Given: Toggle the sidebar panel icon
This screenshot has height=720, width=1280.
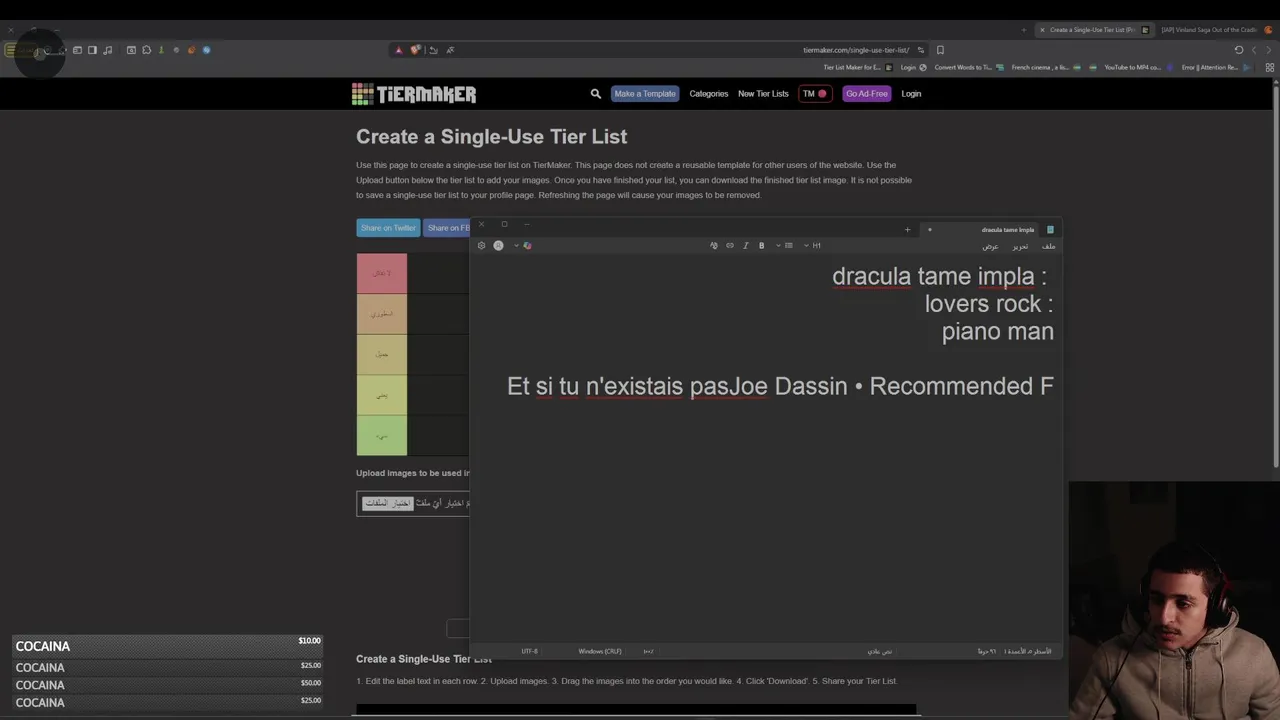Looking at the screenshot, I should pyautogui.click(x=92, y=50).
